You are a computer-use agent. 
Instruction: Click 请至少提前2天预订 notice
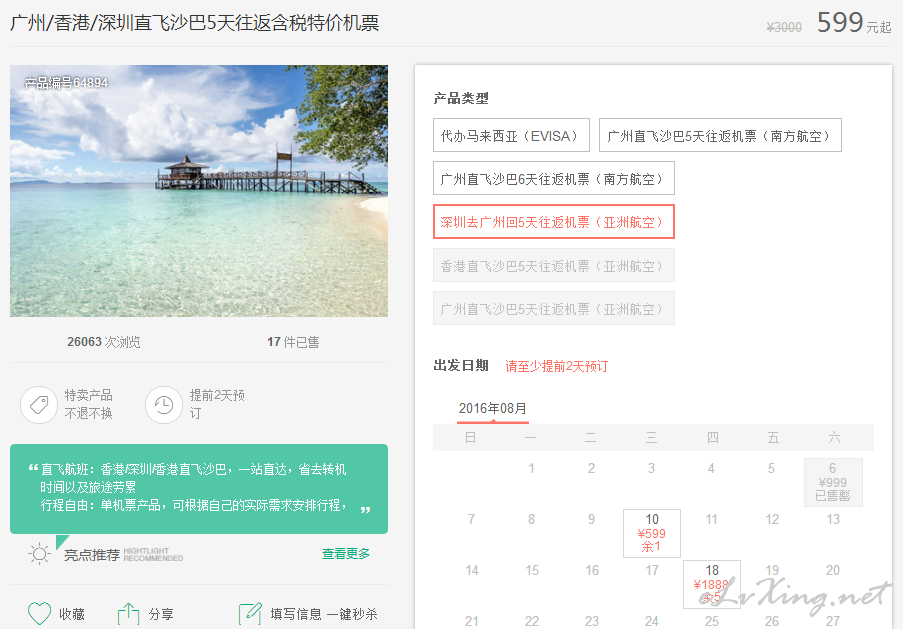click(x=556, y=366)
